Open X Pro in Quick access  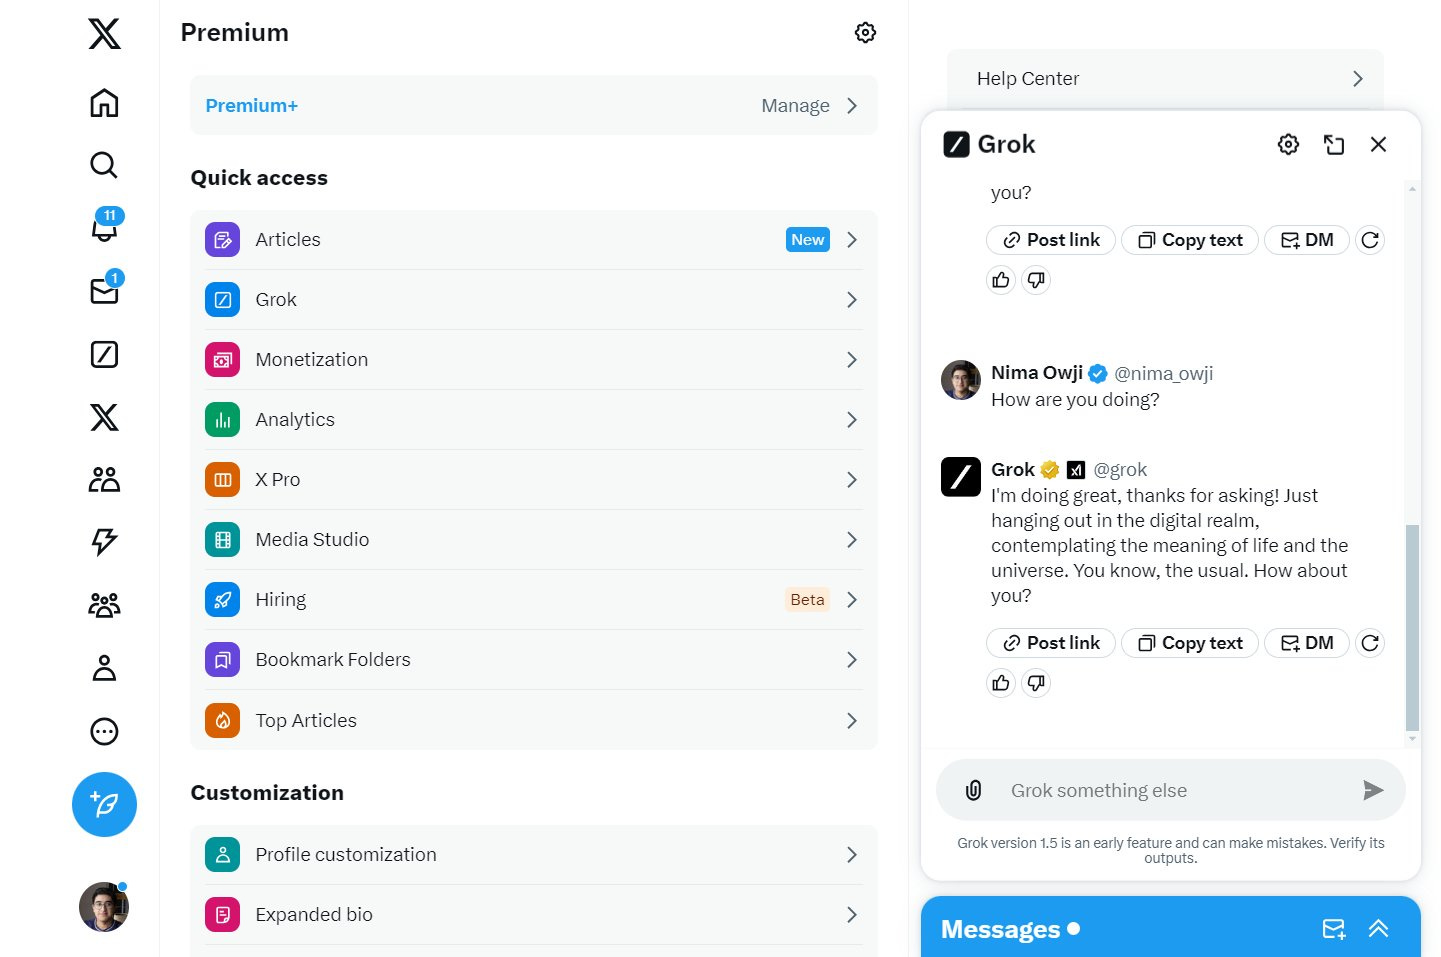pyautogui.click(x=534, y=480)
